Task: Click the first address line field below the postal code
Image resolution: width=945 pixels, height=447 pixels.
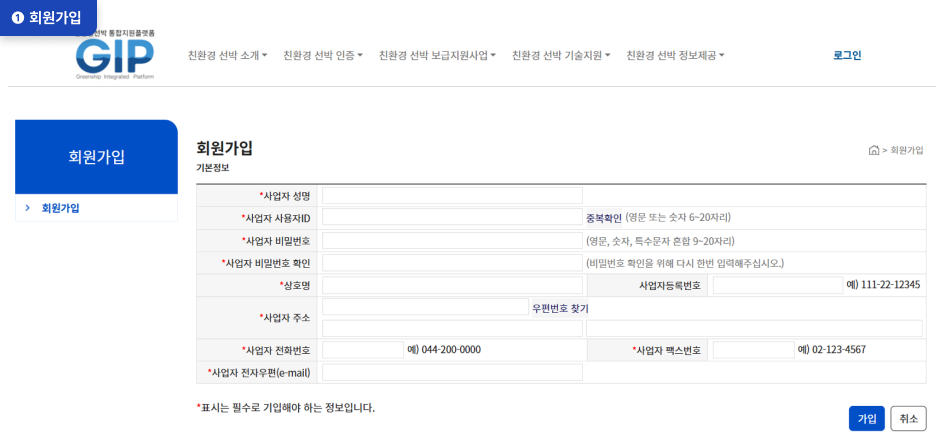Action: coord(453,328)
